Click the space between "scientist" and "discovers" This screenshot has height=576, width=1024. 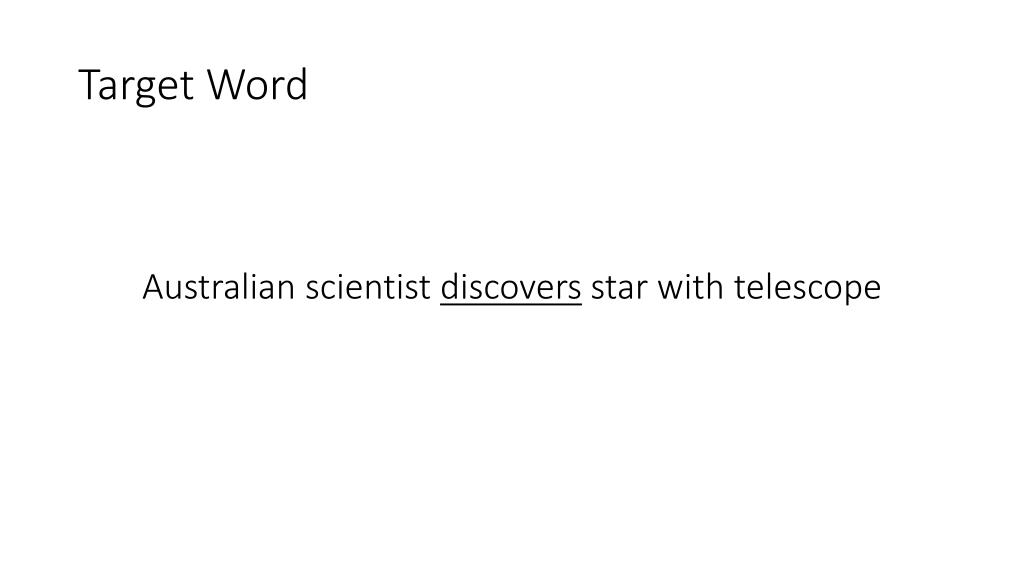pyautogui.click(x=436, y=287)
